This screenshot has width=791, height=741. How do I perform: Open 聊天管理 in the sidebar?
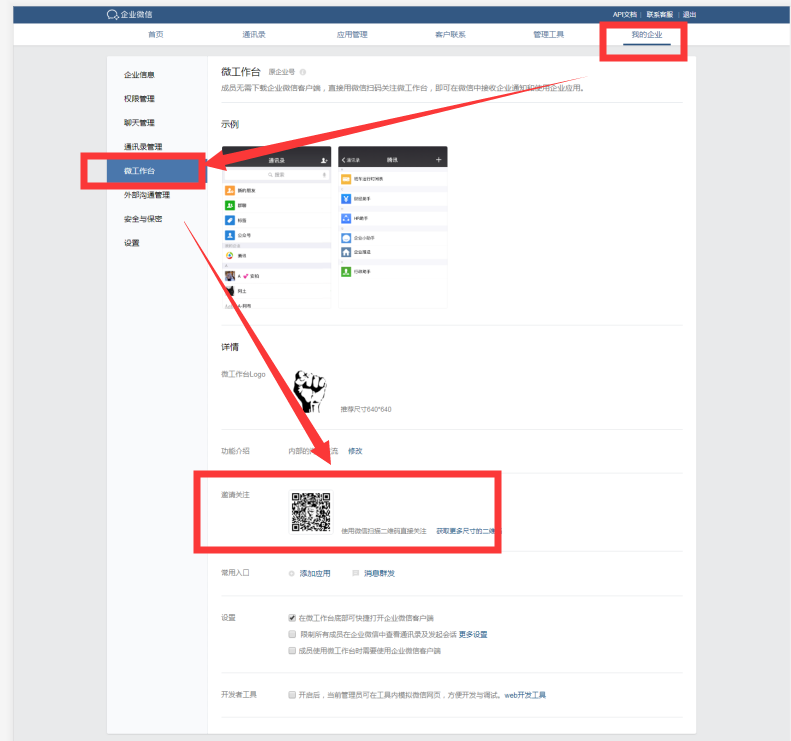coord(139,123)
